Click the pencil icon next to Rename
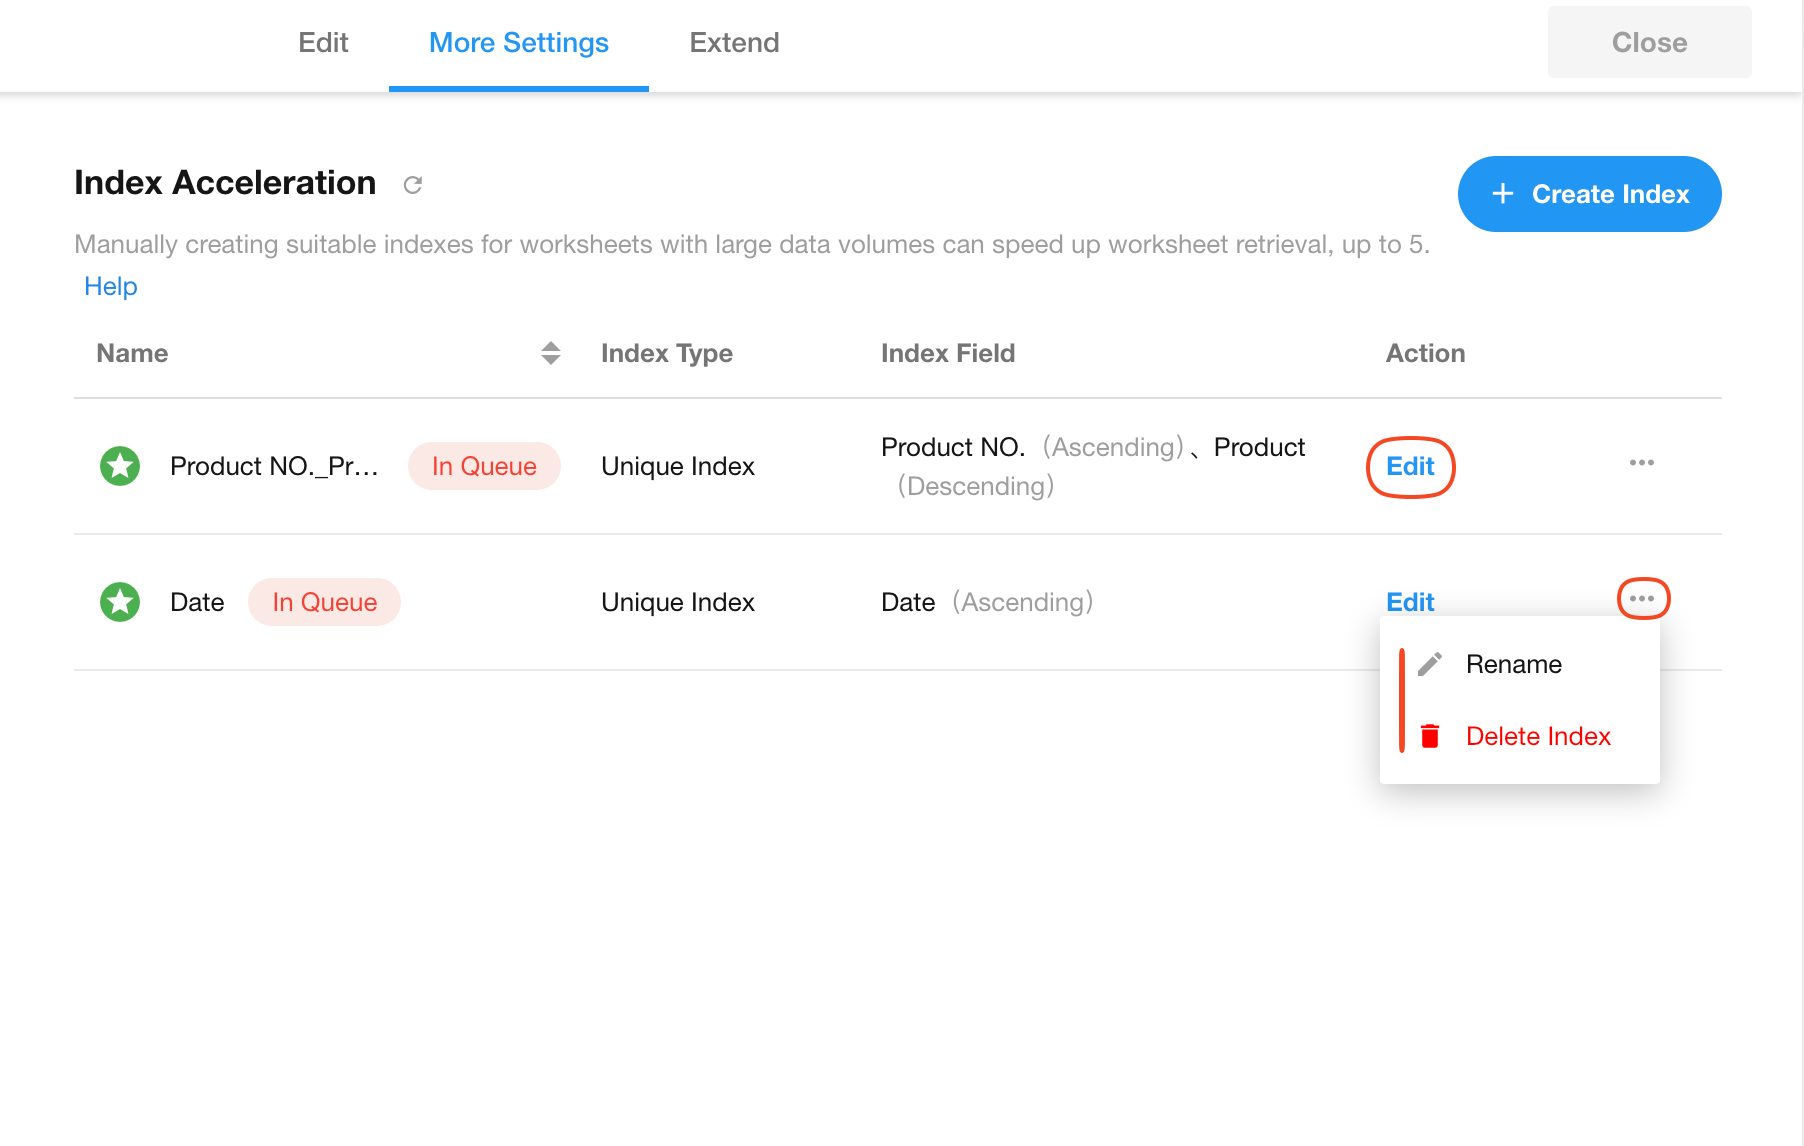Image resolution: width=1804 pixels, height=1146 pixels. (x=1430, y=664)
